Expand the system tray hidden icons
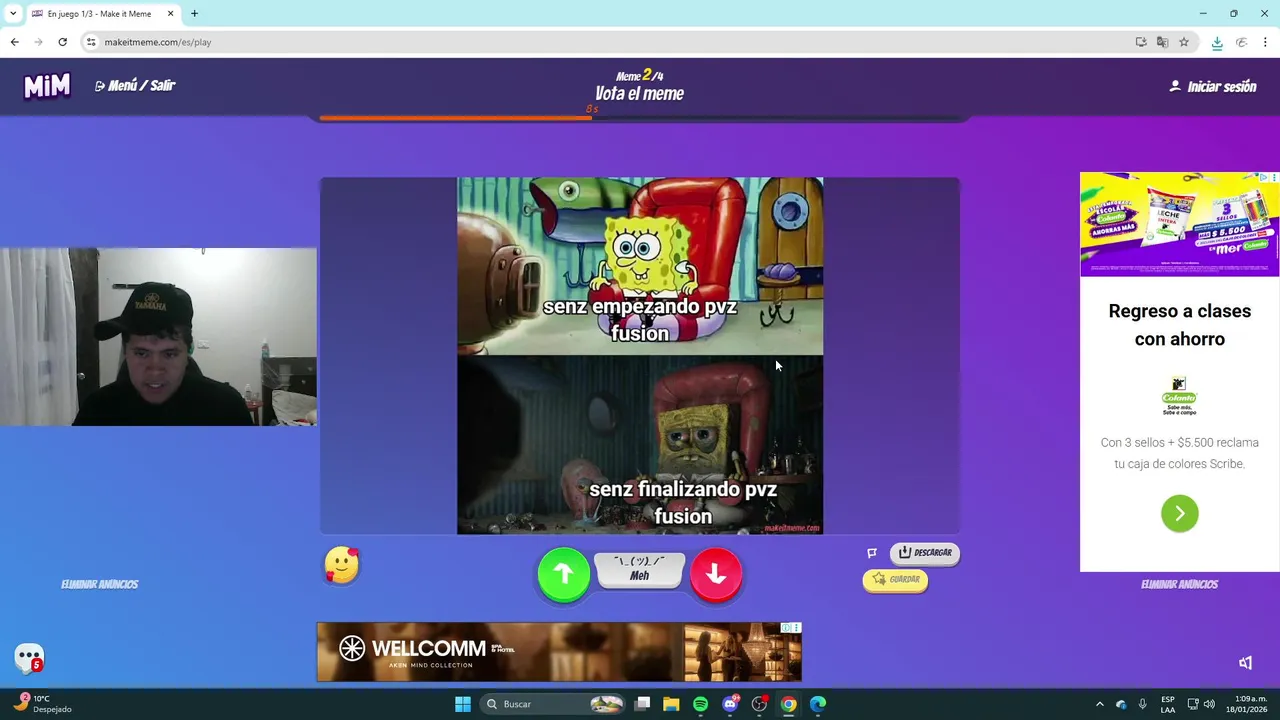 1100,704
